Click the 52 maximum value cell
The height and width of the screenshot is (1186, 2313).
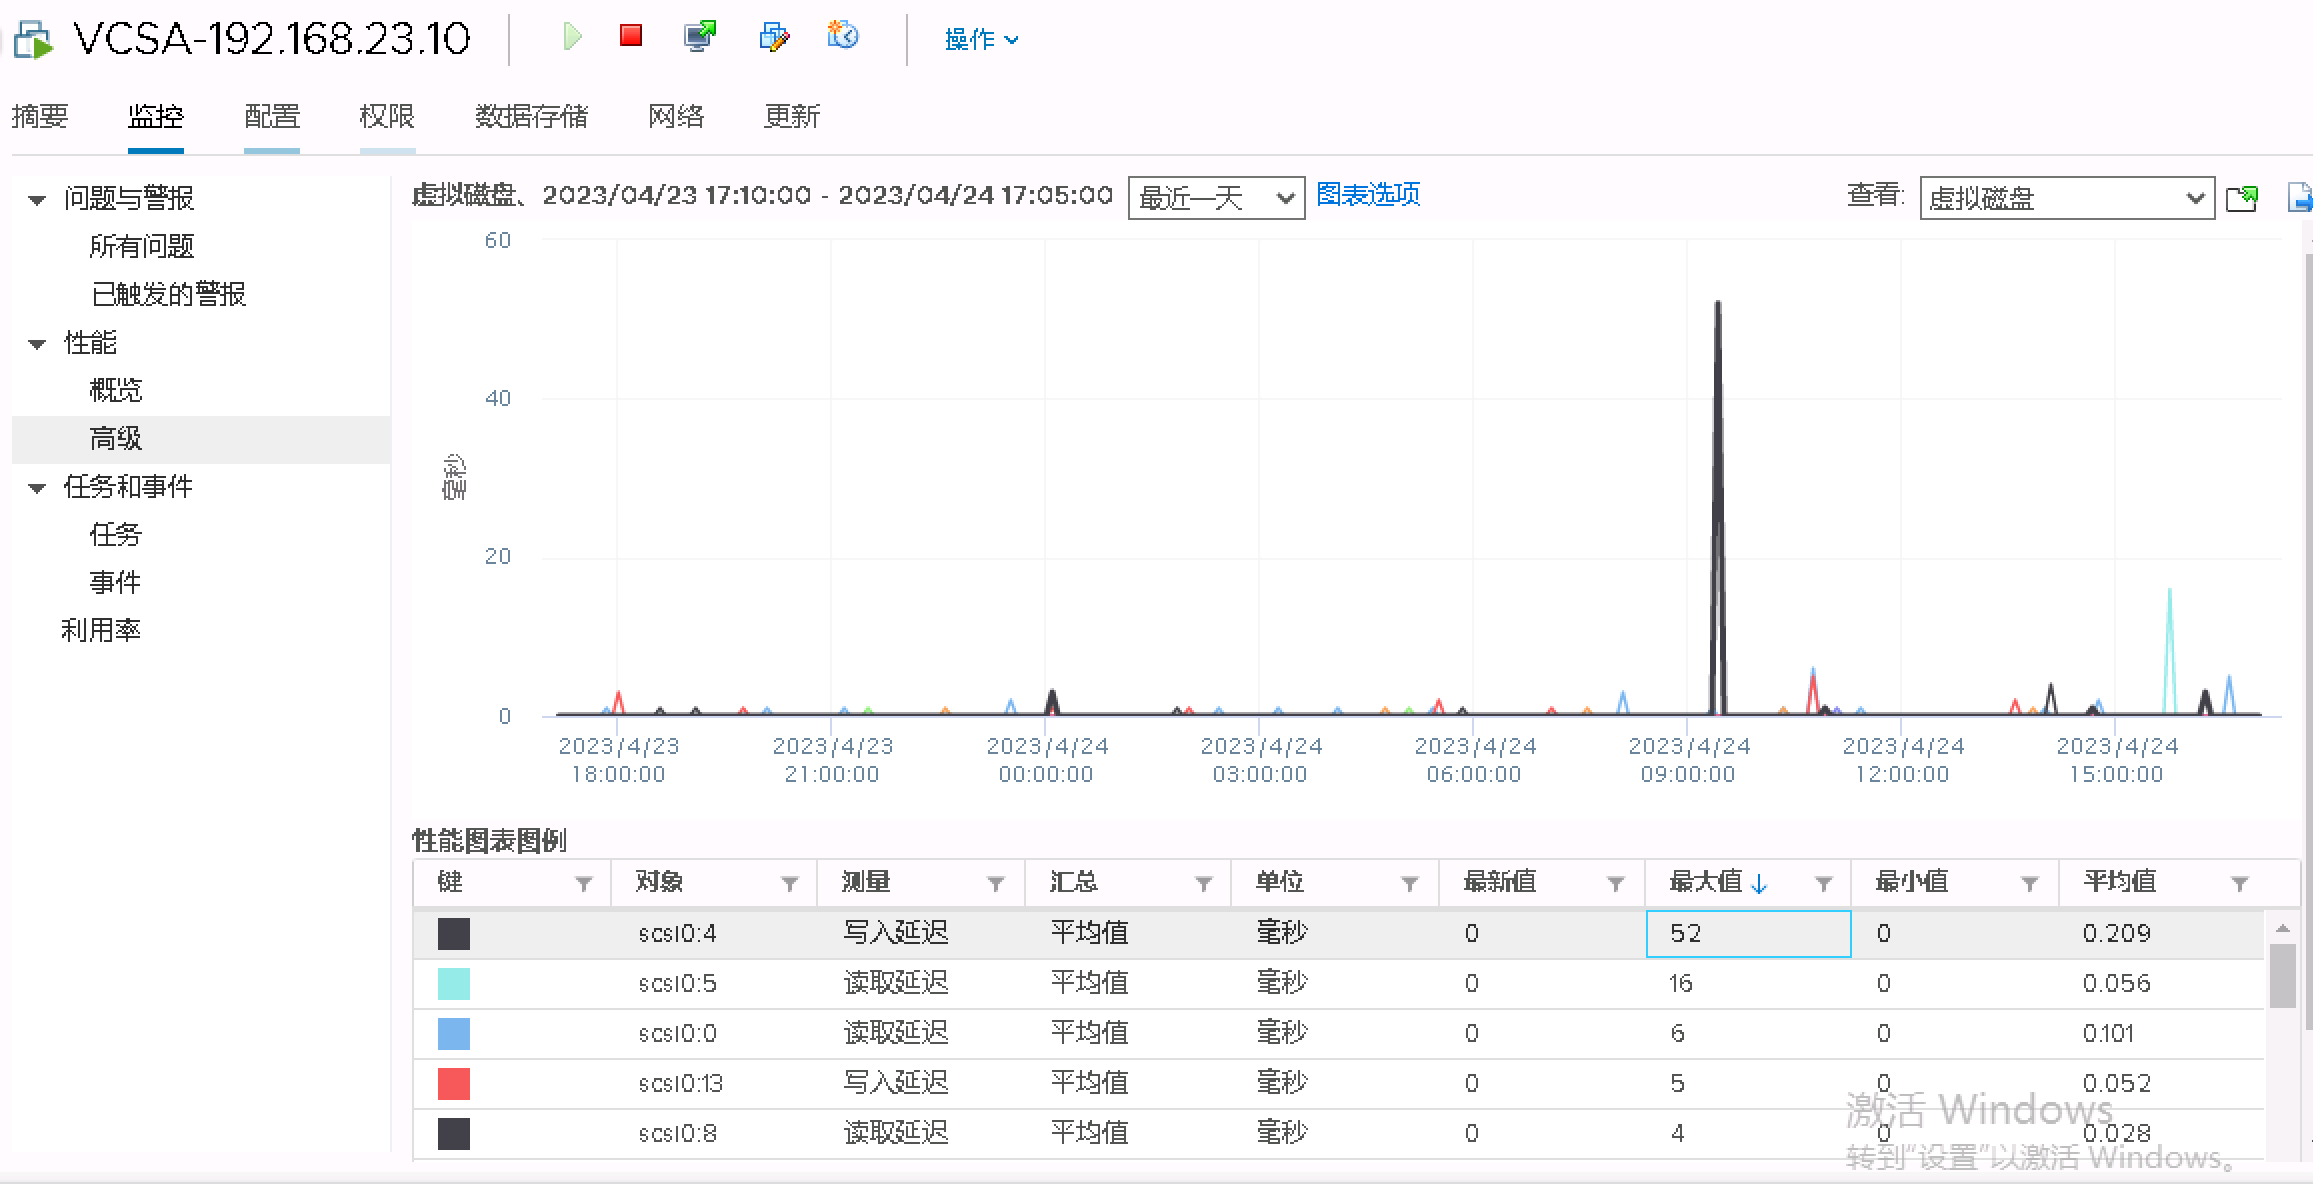tap(1748, 934)
